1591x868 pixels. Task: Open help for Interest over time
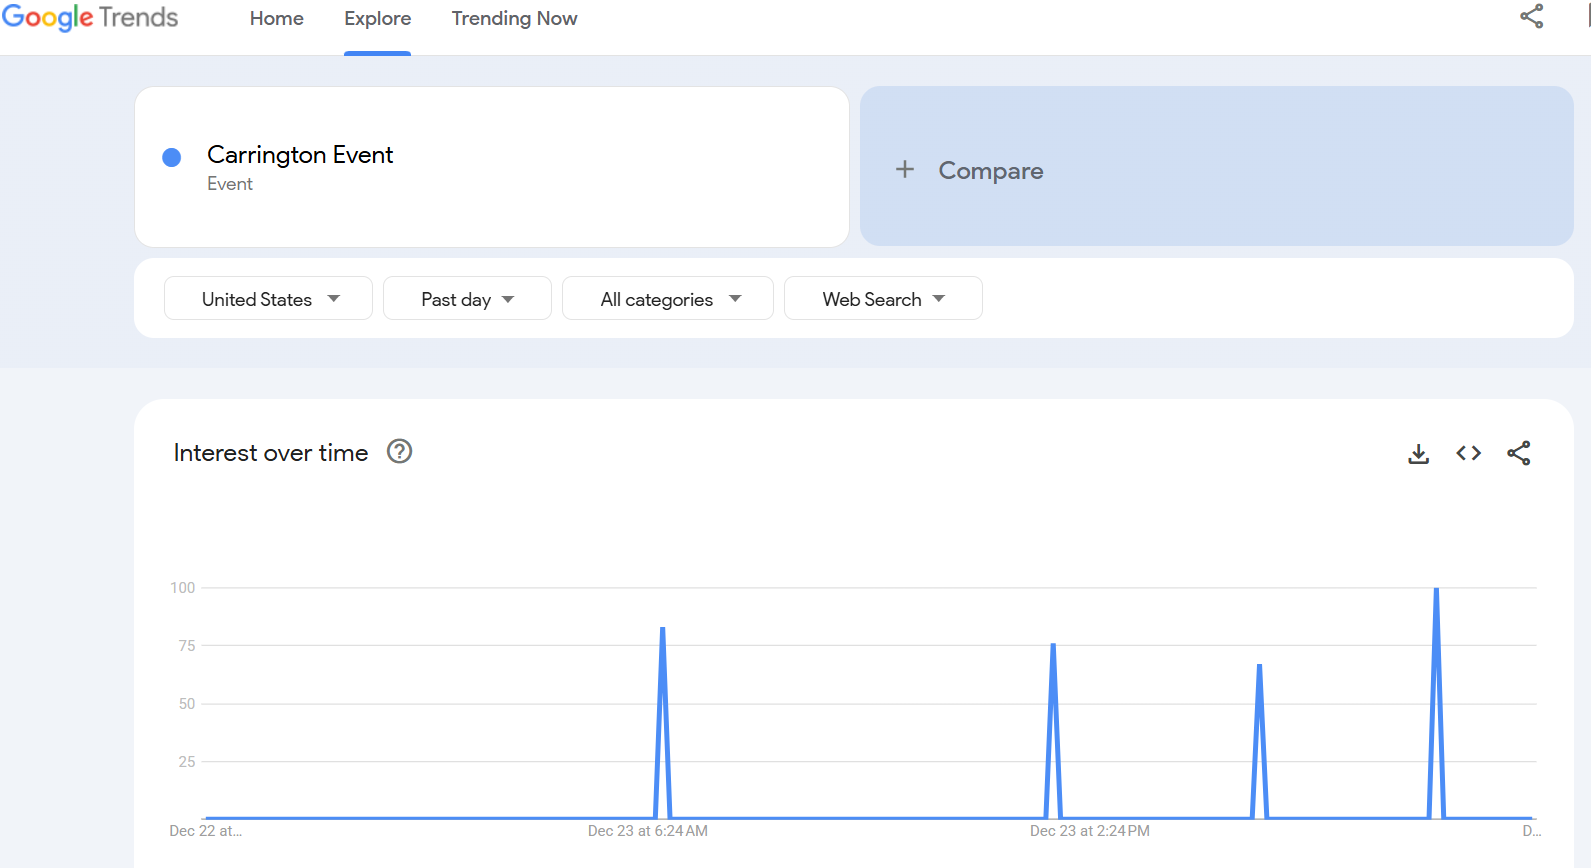(399, 452)
